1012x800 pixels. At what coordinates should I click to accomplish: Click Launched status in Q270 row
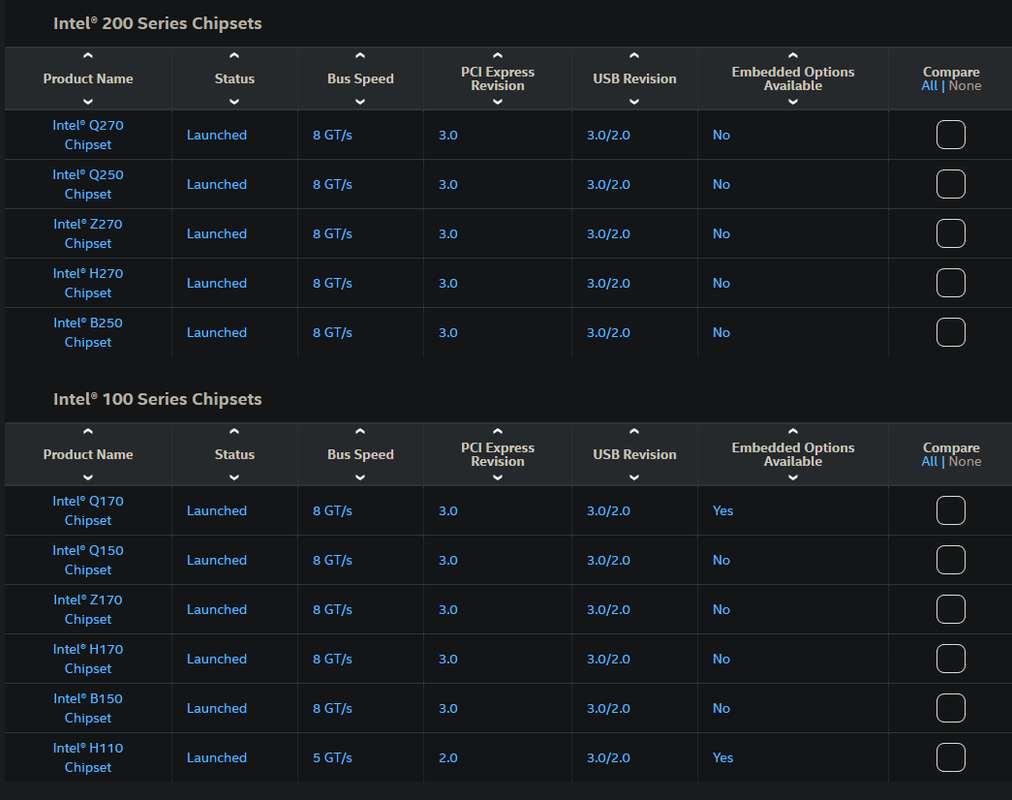(217, 135)
